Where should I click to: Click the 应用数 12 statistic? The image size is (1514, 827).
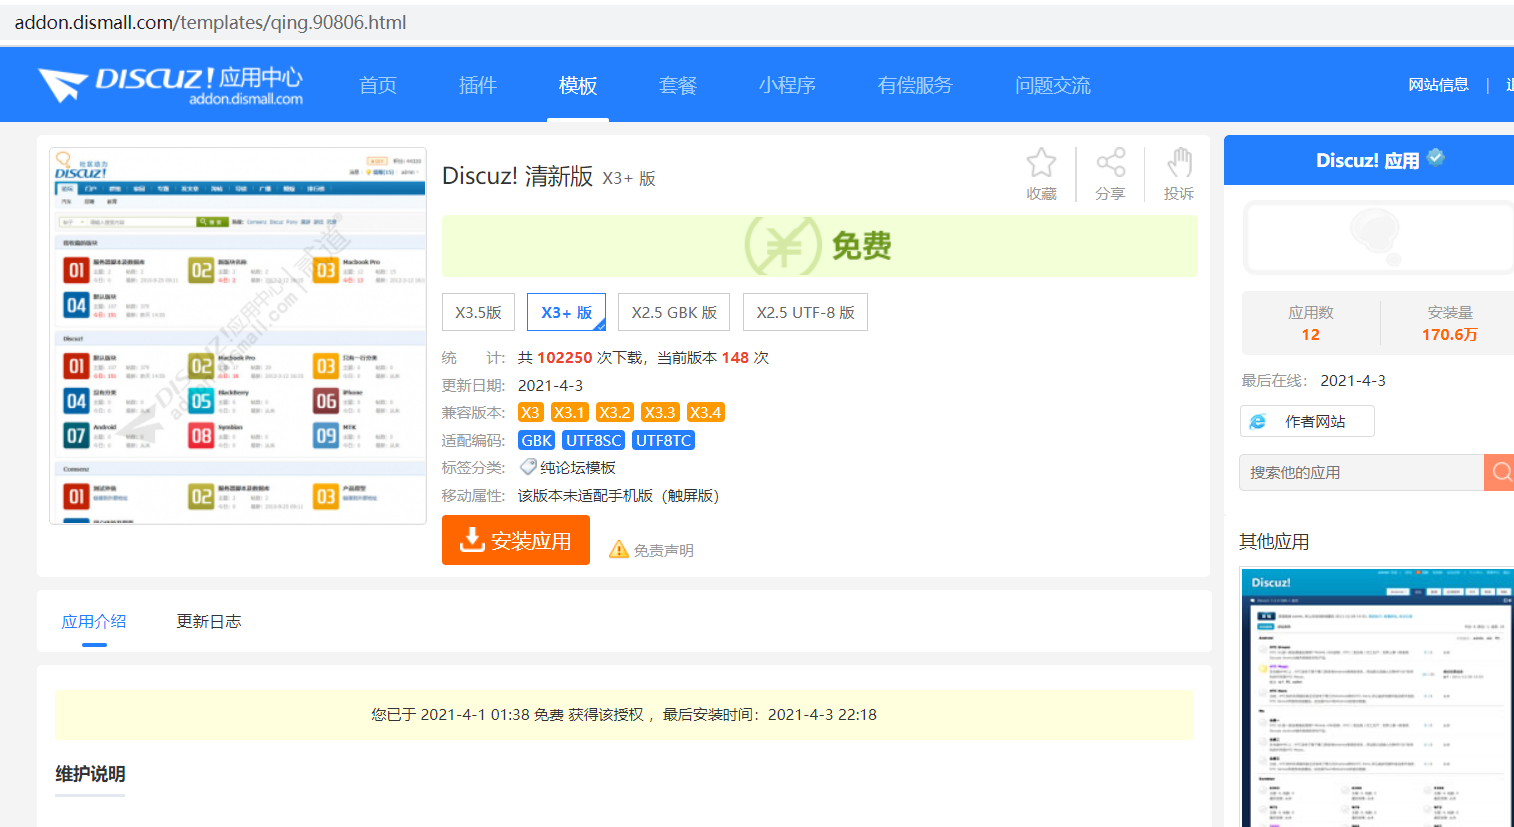click(1310, 323)
